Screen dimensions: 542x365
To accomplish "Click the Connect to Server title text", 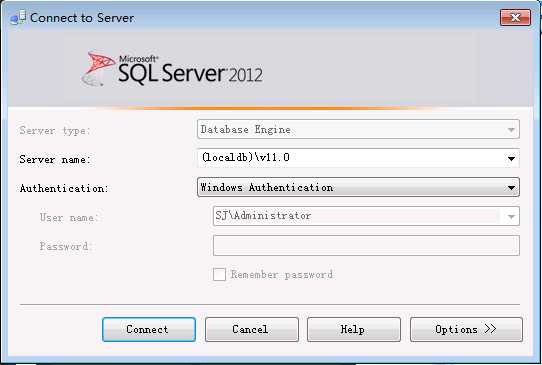I will coord(82,18).
